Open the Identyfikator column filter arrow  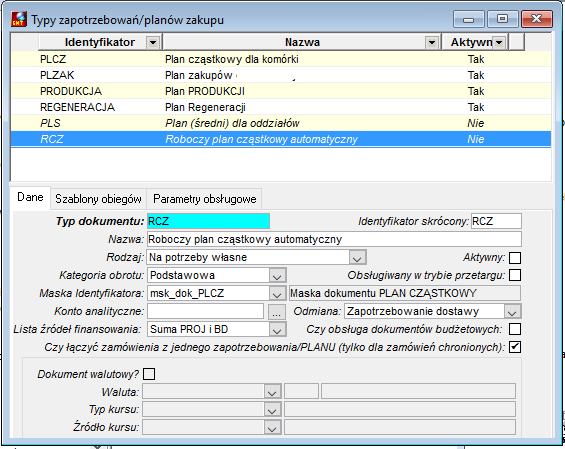pos(153,43)
